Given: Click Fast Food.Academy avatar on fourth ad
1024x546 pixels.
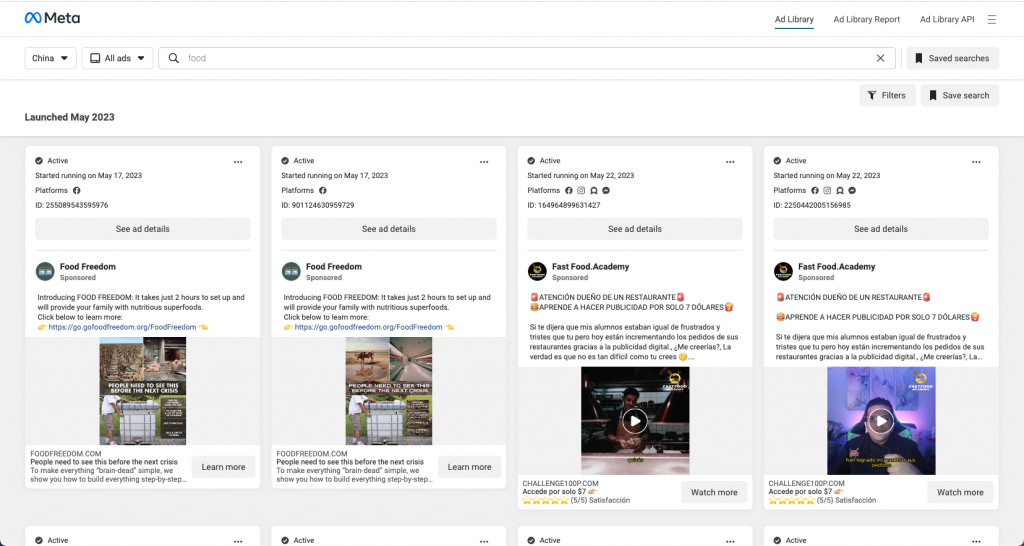Looking at the screenshot, I should [x=784, y=271].
